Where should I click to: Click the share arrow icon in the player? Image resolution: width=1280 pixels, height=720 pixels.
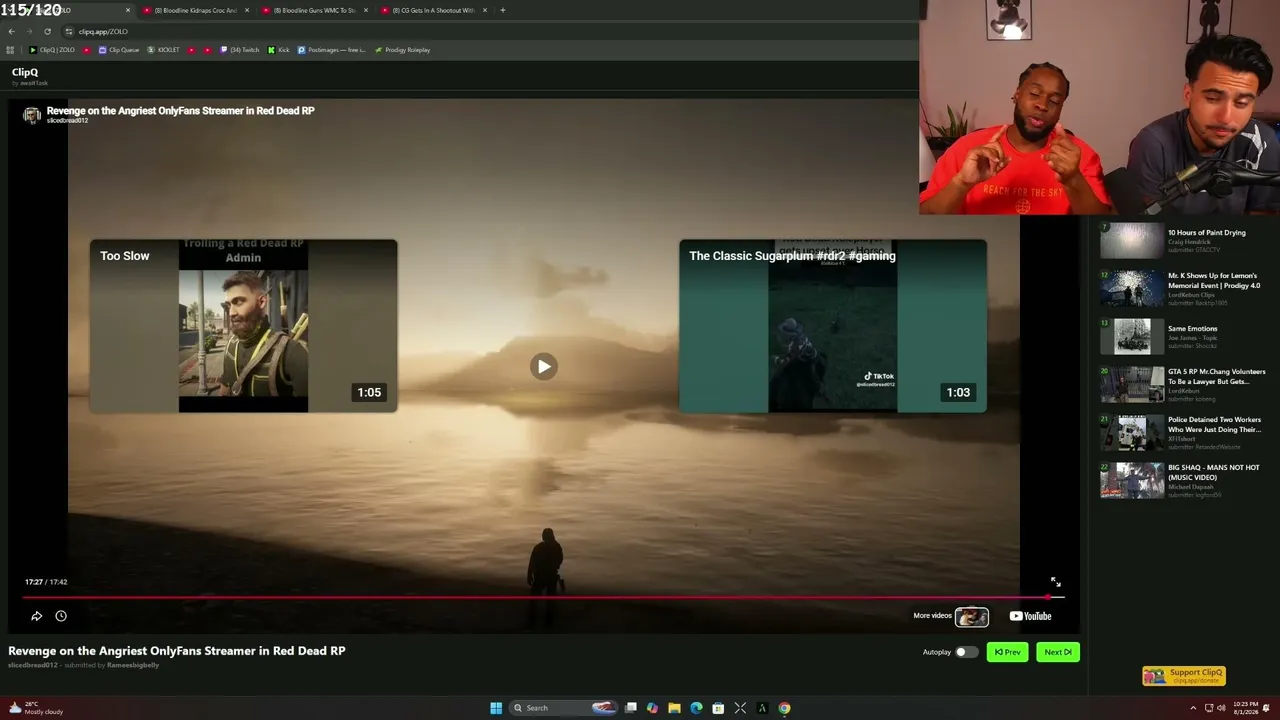pyautogui.click(x=37, y=616)
